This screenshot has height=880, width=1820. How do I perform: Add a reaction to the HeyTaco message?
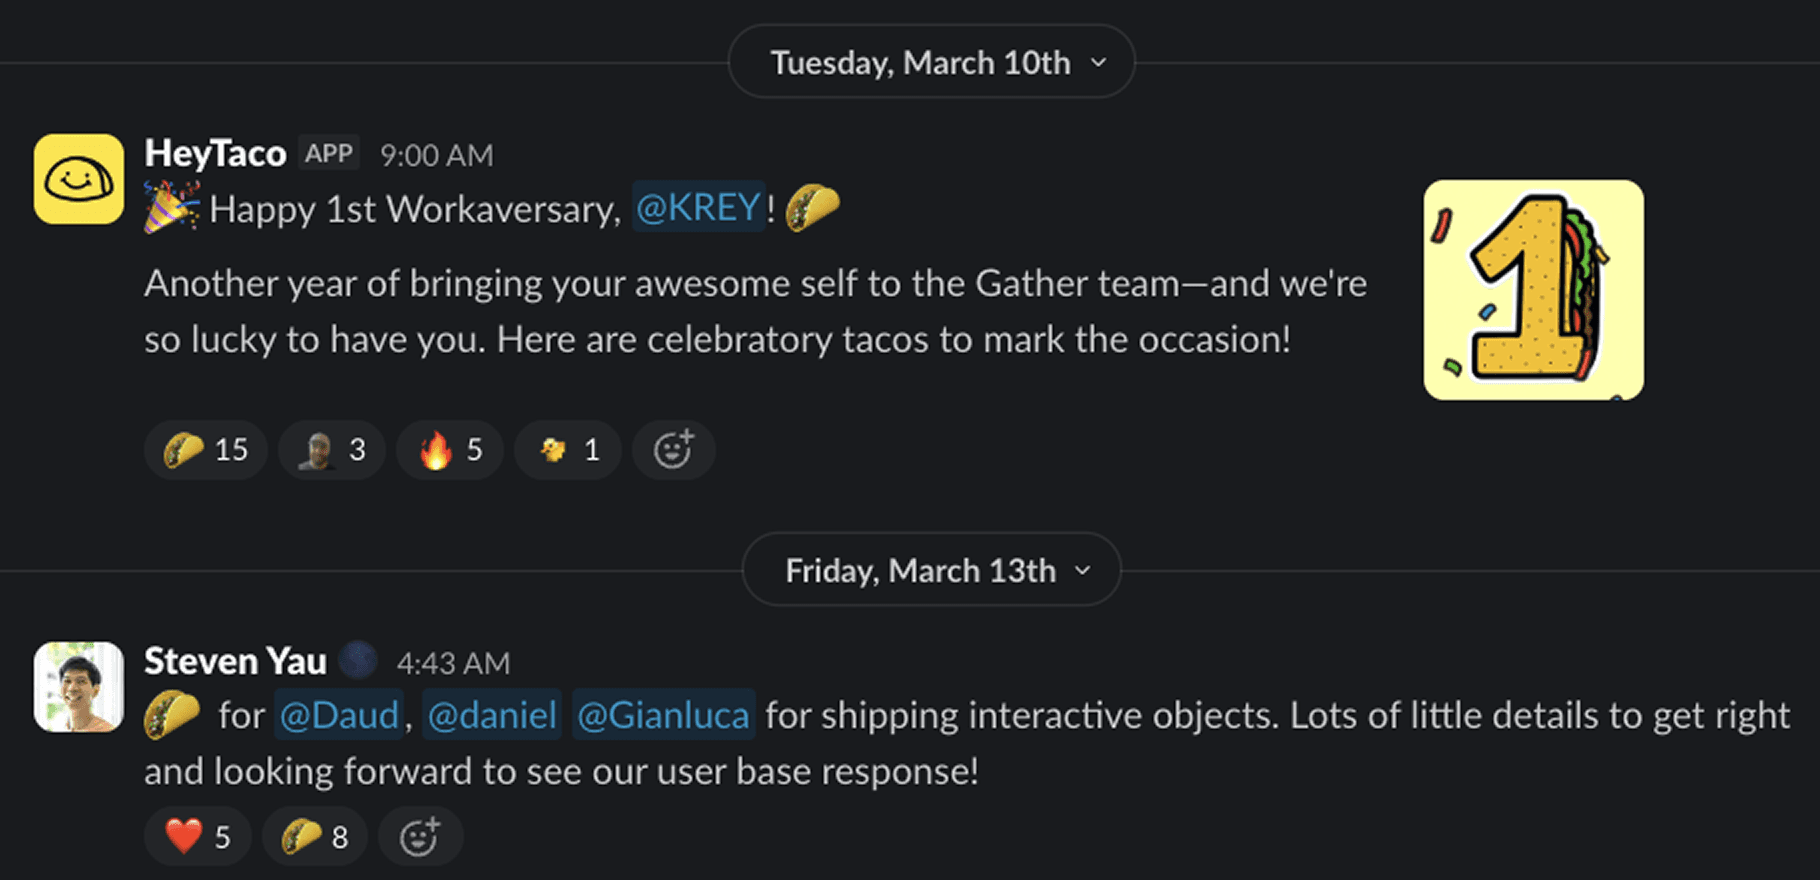point(673,450)
